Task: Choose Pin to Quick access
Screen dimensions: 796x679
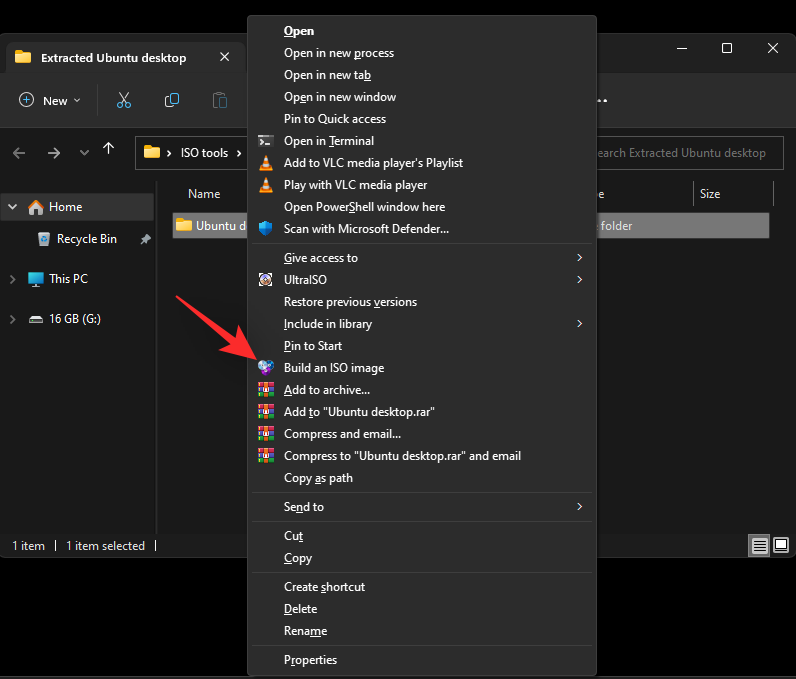Action: click(422, 119)
